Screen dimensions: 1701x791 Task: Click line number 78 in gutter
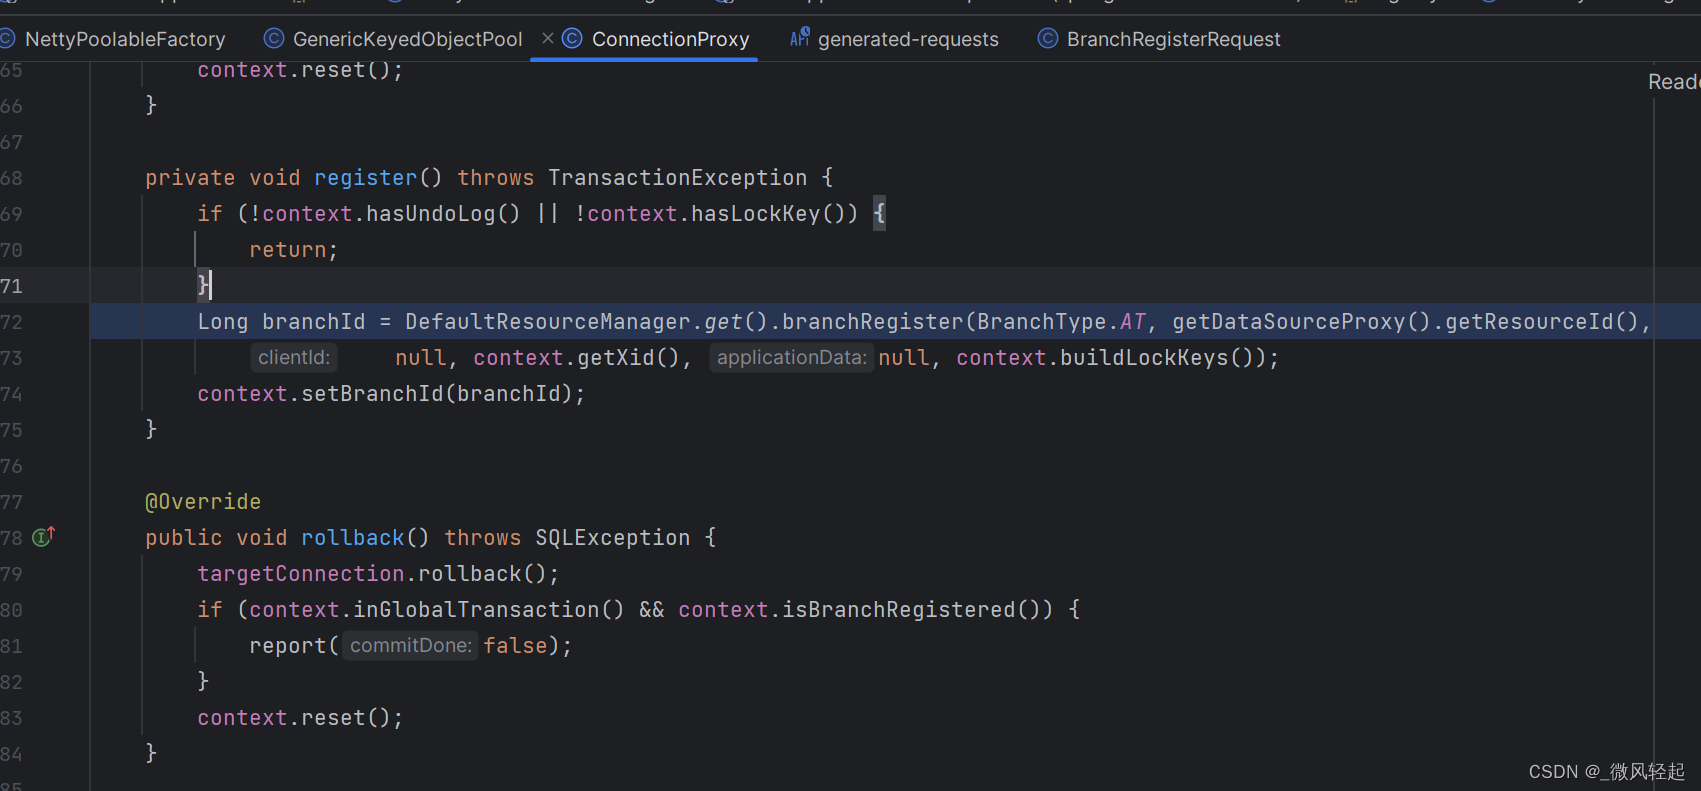11,538
